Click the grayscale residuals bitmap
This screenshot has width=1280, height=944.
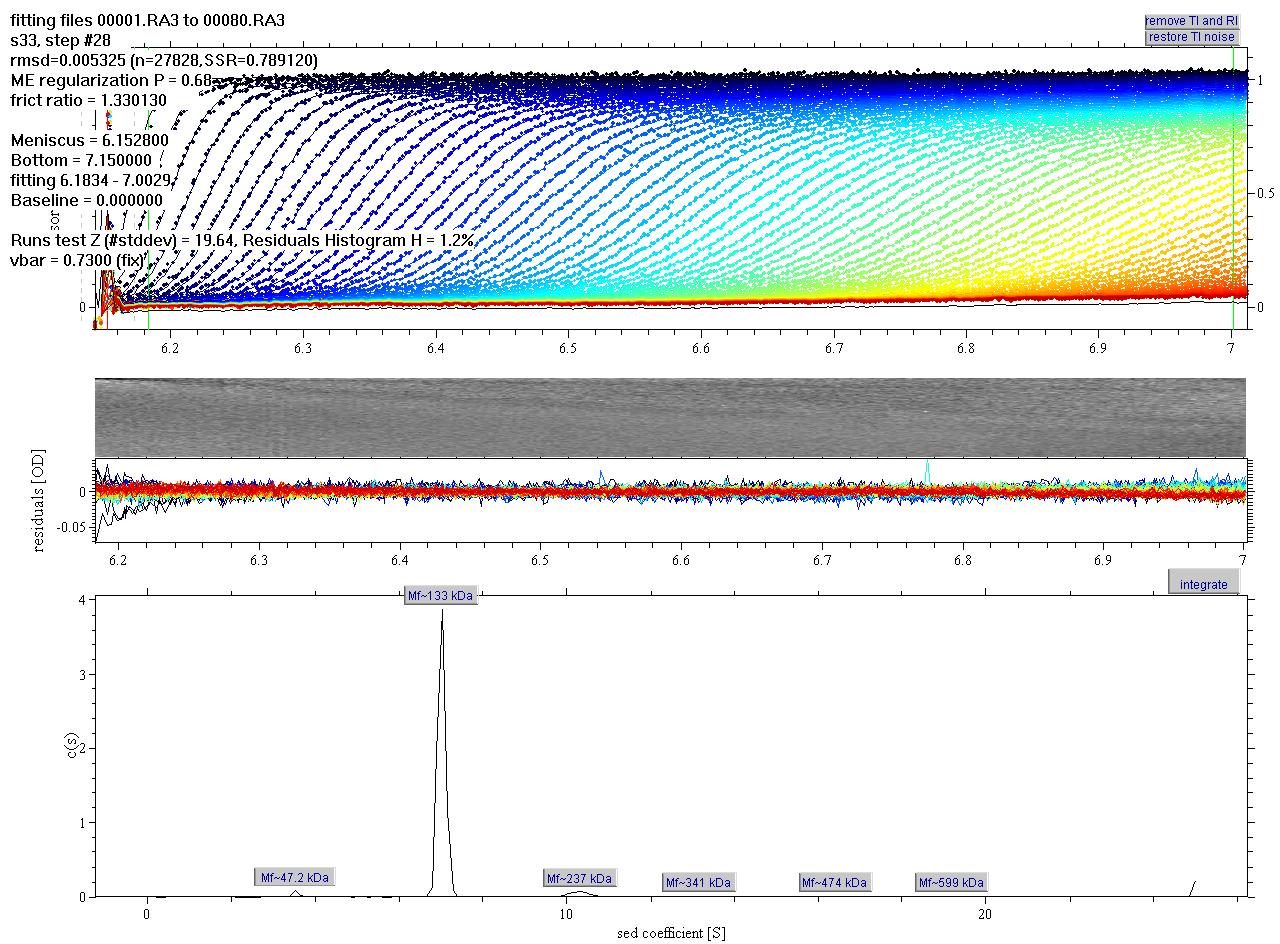pyautogui.click(x=670, y=417)
